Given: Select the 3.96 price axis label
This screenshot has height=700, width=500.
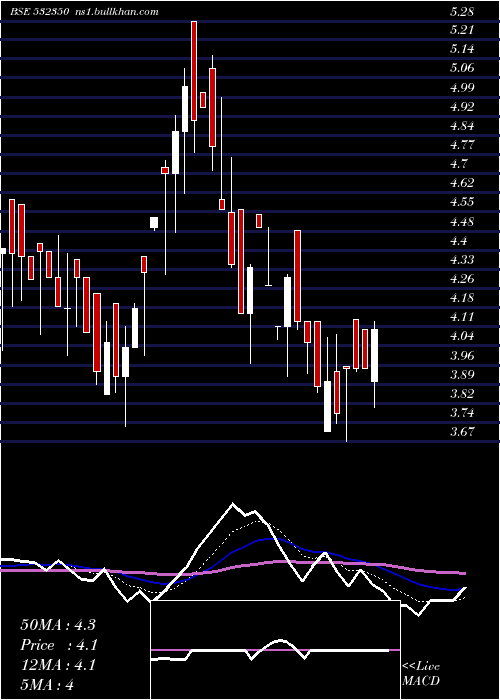Looking at the screenshot, I should [x=462, y=356].
